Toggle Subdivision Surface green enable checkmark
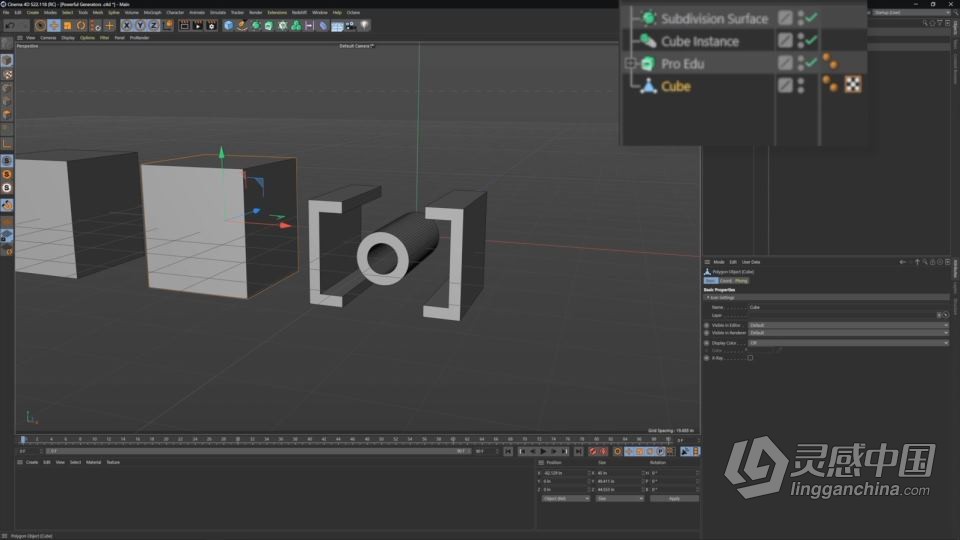Viewport: 960px width, 540px height. [x=812, y=18]
